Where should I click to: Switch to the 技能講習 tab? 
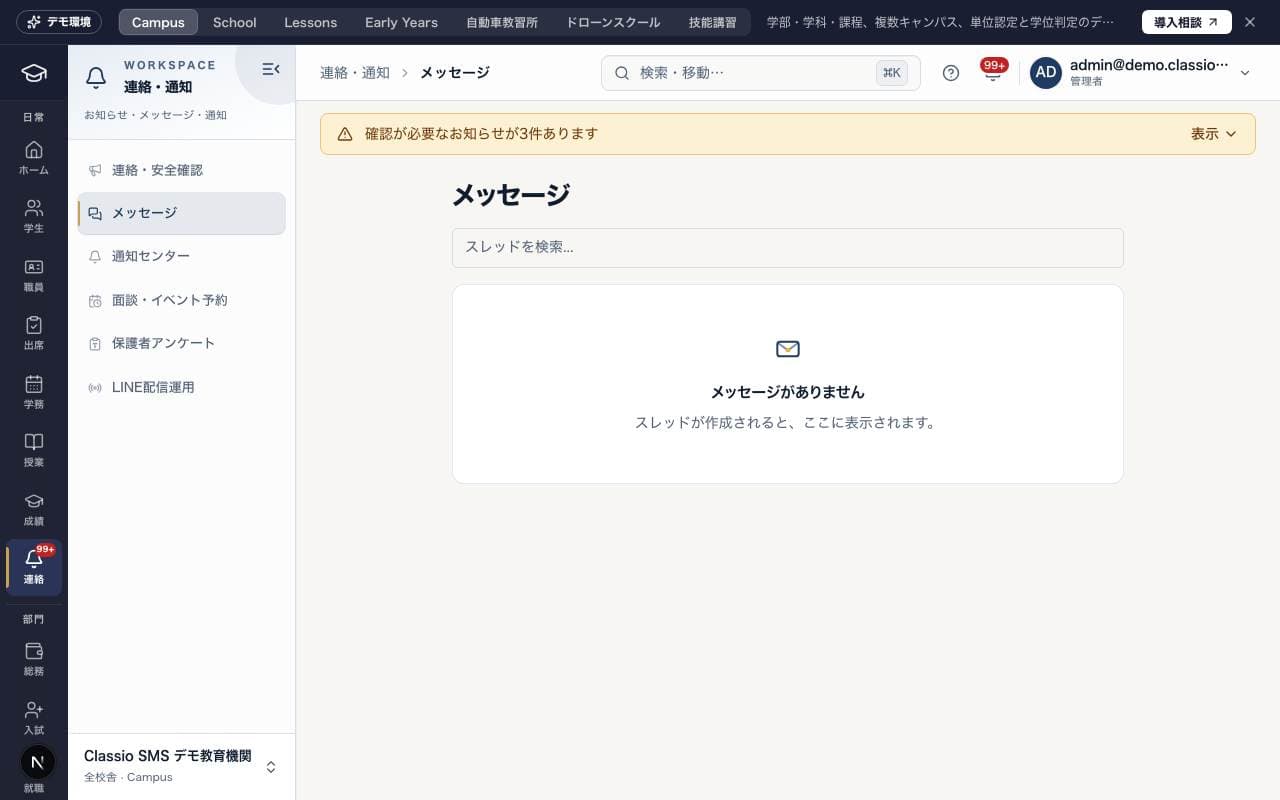[x=712, y=22]
